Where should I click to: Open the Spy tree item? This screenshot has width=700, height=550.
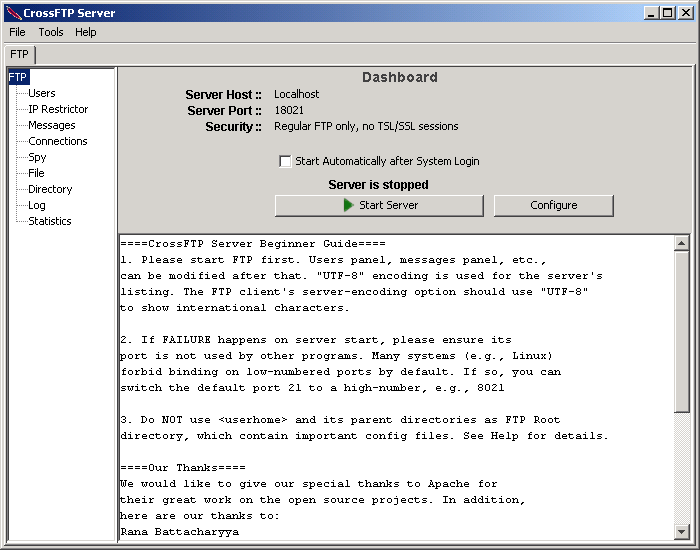click(37, 158)
